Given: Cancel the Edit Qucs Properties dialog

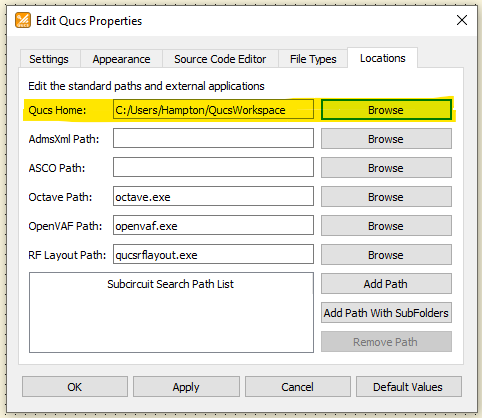Looking at the screenshot, I should pos(298,387).
